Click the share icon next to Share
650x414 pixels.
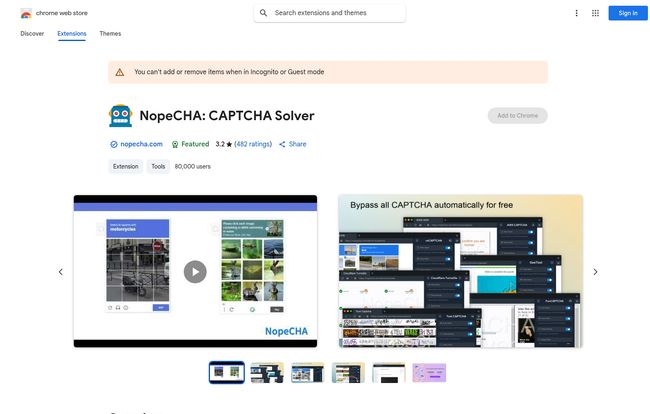282,144
